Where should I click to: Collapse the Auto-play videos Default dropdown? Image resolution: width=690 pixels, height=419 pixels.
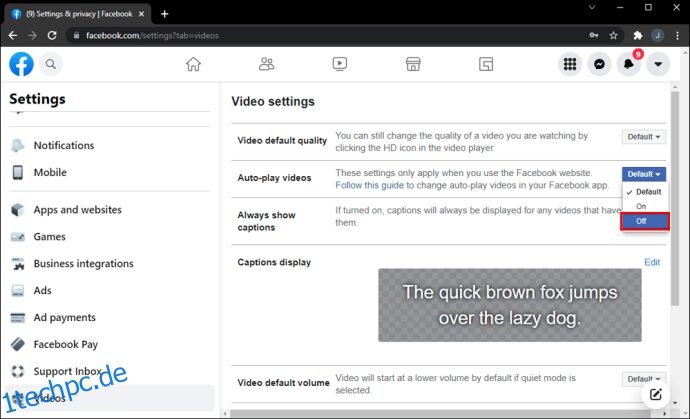[643, 174]
